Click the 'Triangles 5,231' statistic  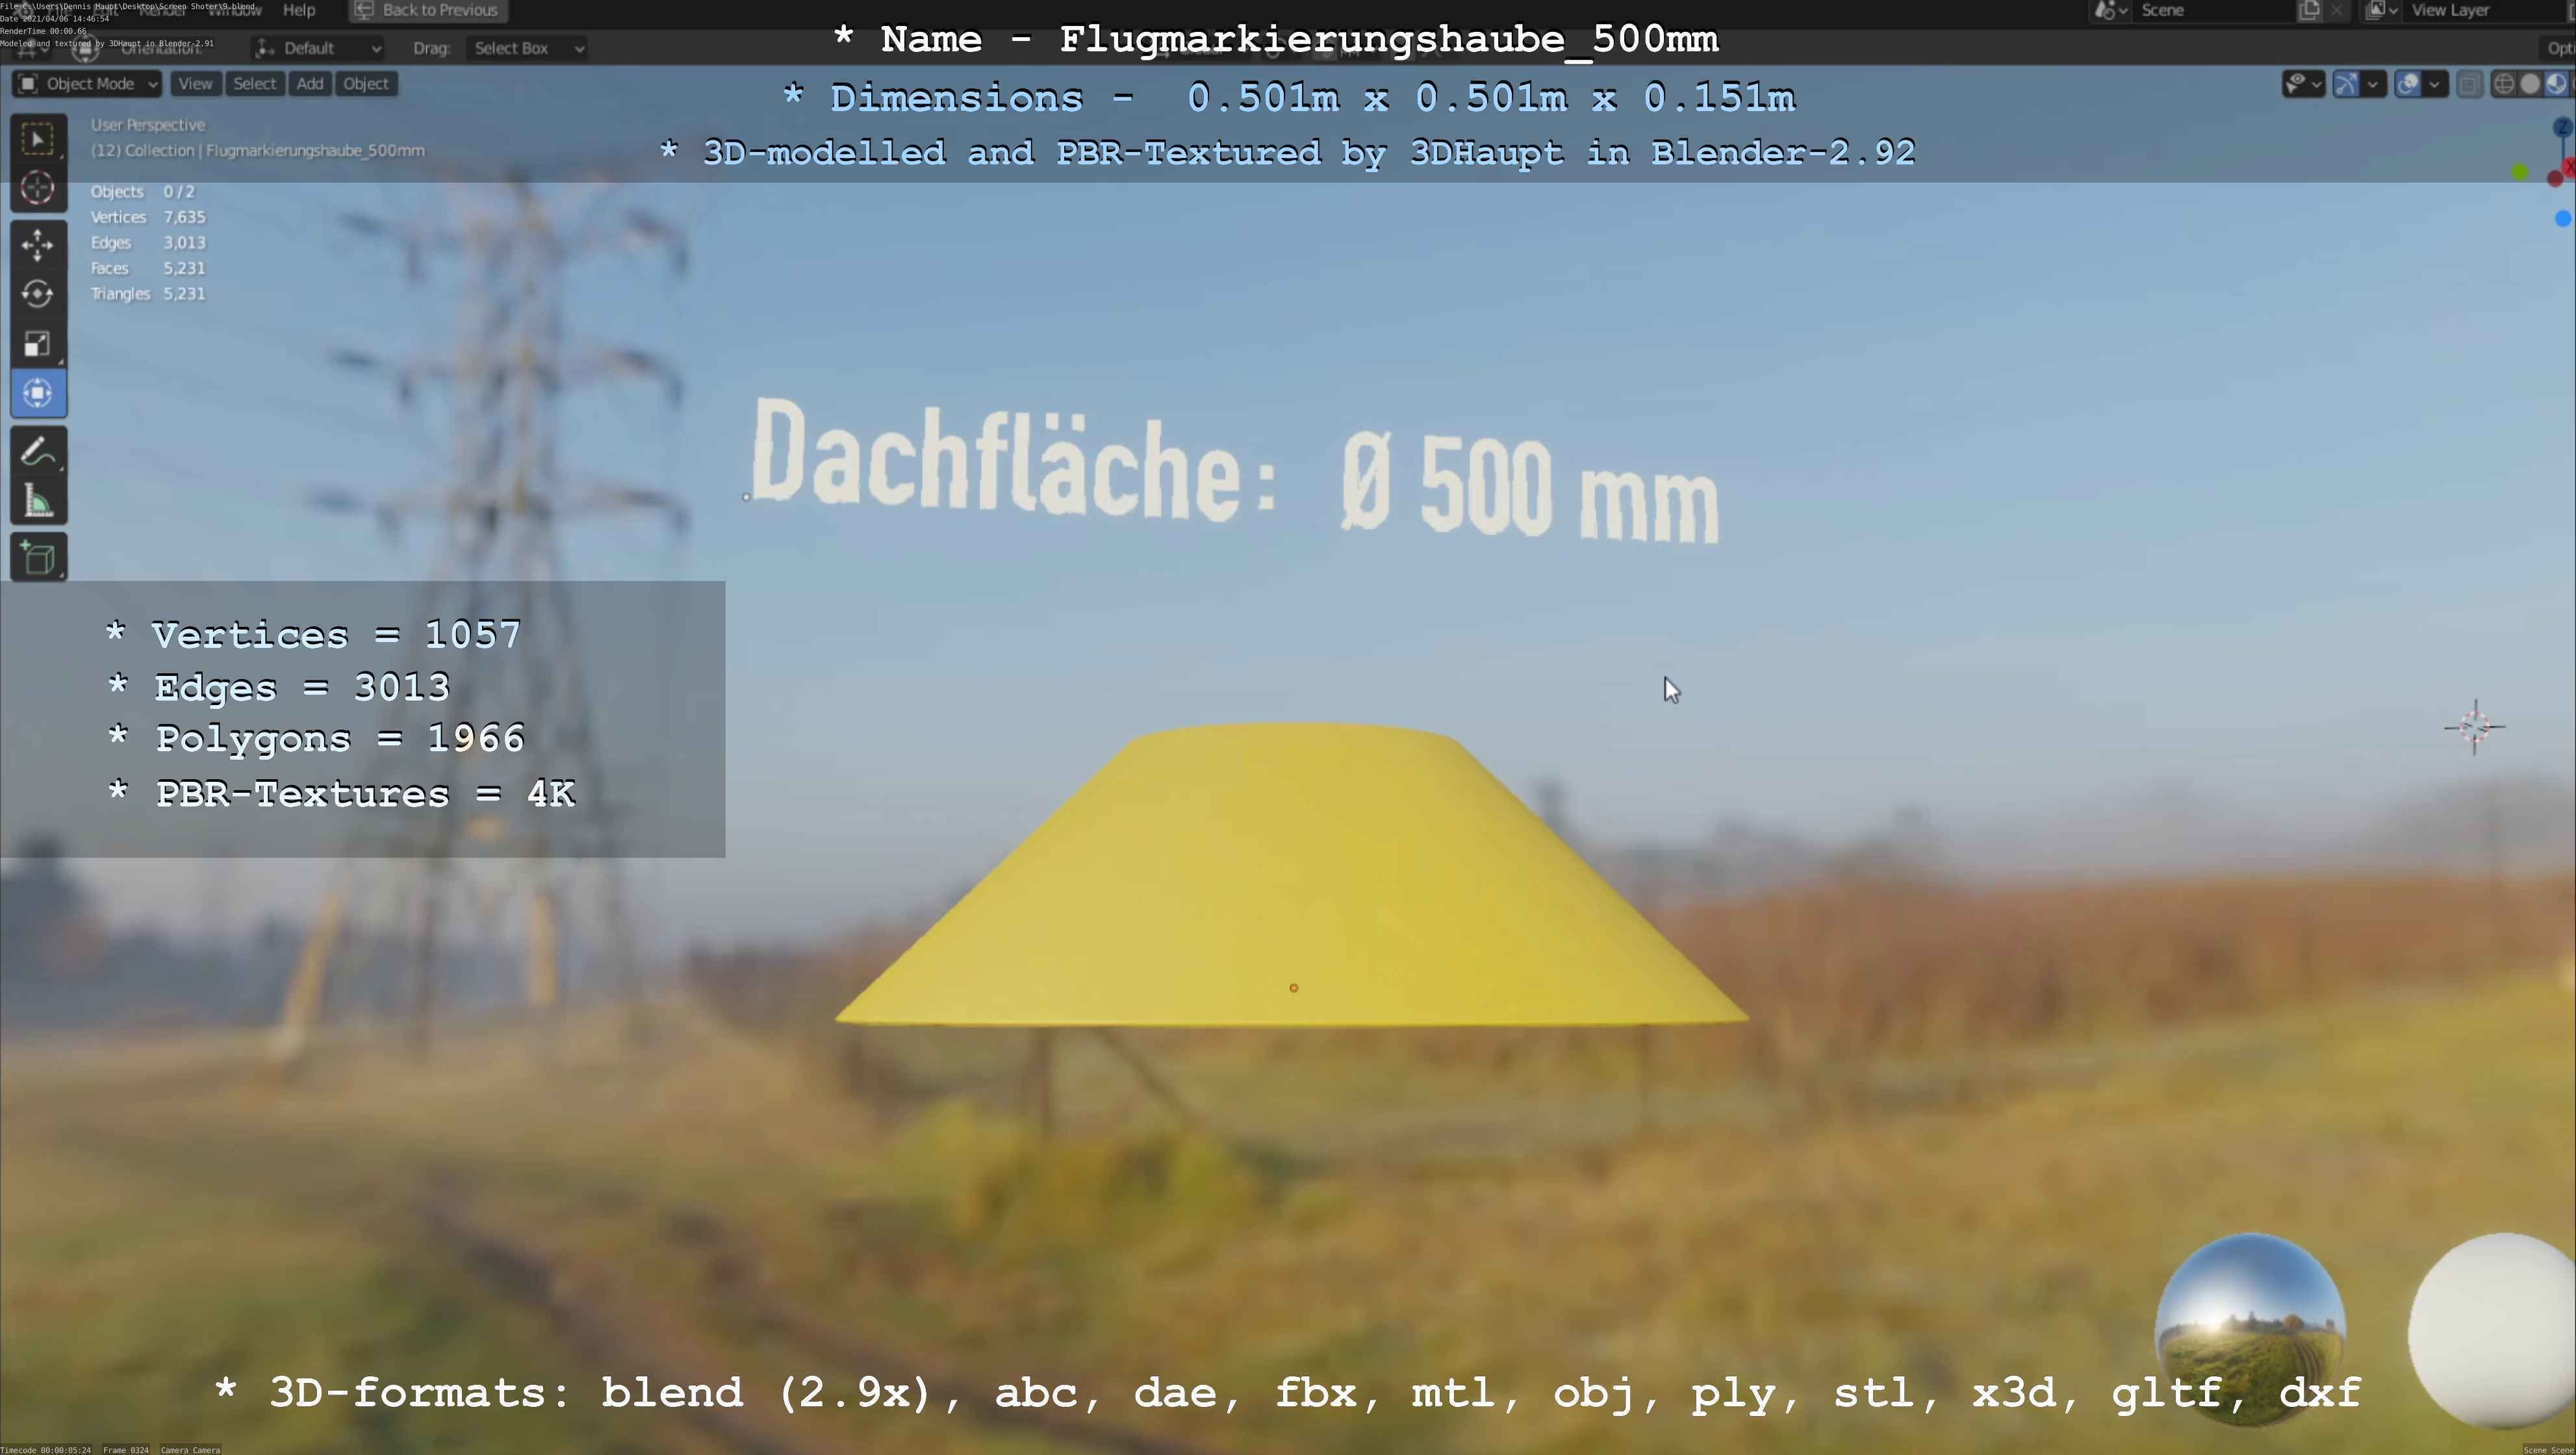pos(148,294)
